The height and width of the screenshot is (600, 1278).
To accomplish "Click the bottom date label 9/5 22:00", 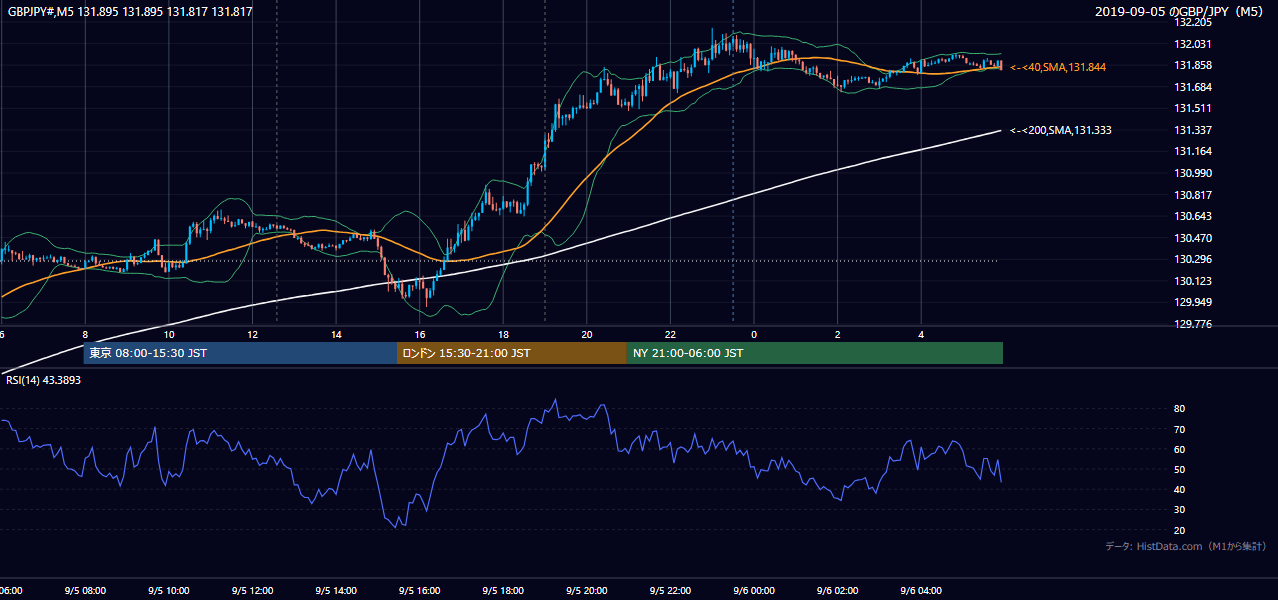I will 670,591.
